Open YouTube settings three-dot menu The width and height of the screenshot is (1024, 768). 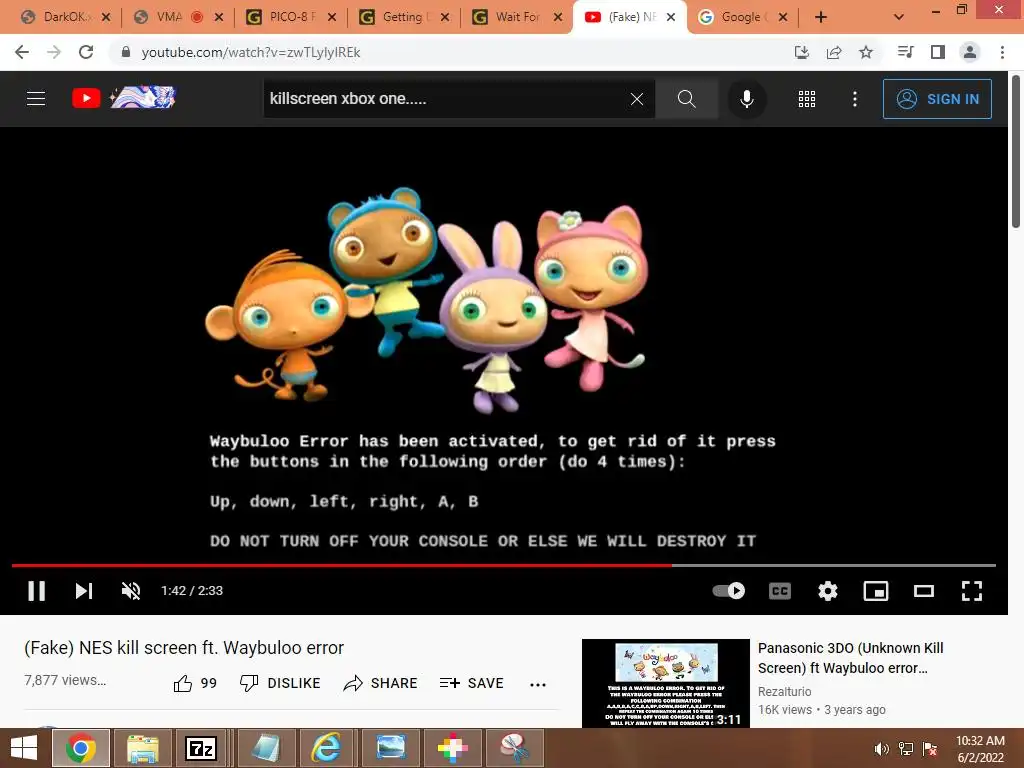[855, 99]
